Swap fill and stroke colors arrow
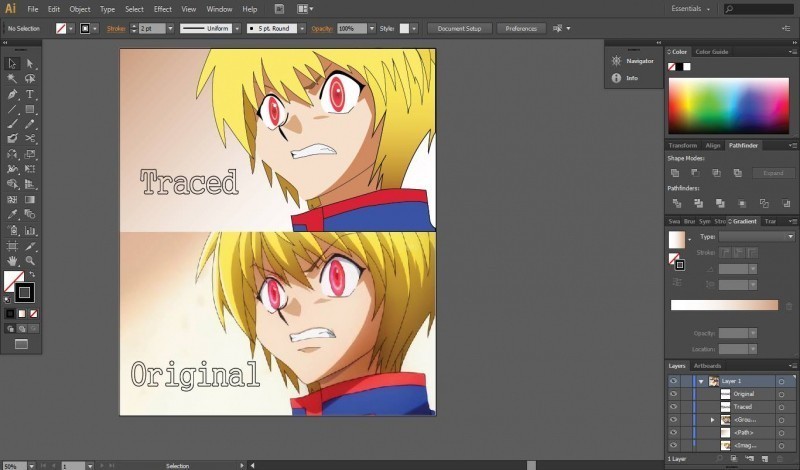 coord(32,275)
